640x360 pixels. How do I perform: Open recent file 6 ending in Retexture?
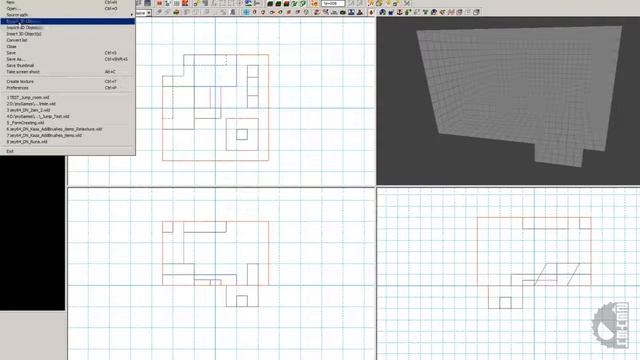pyautogui.click(x=67, y=129)
